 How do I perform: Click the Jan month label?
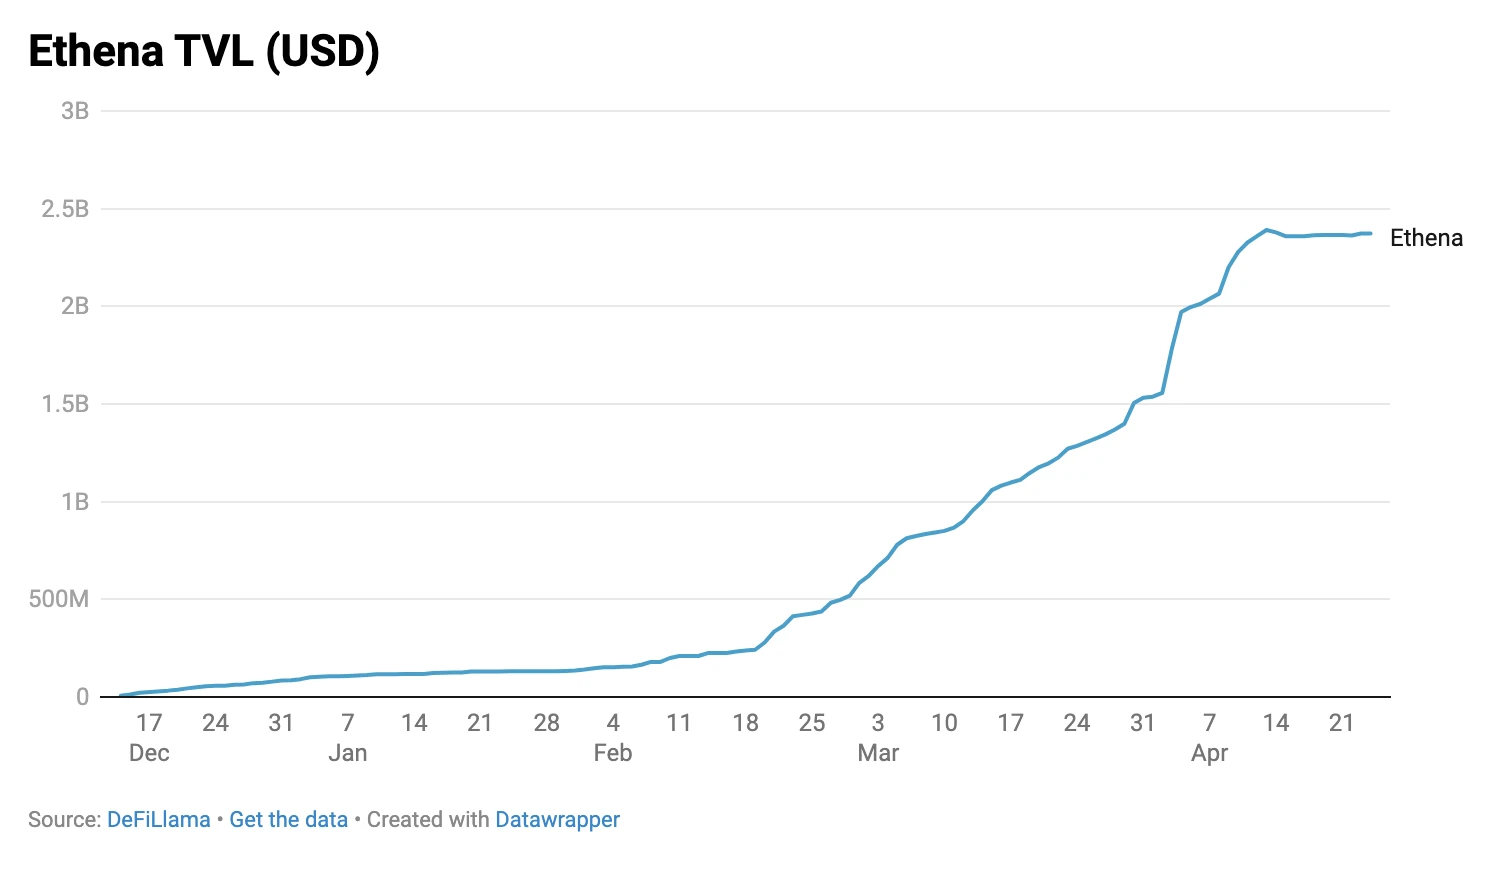click(348, 753)
